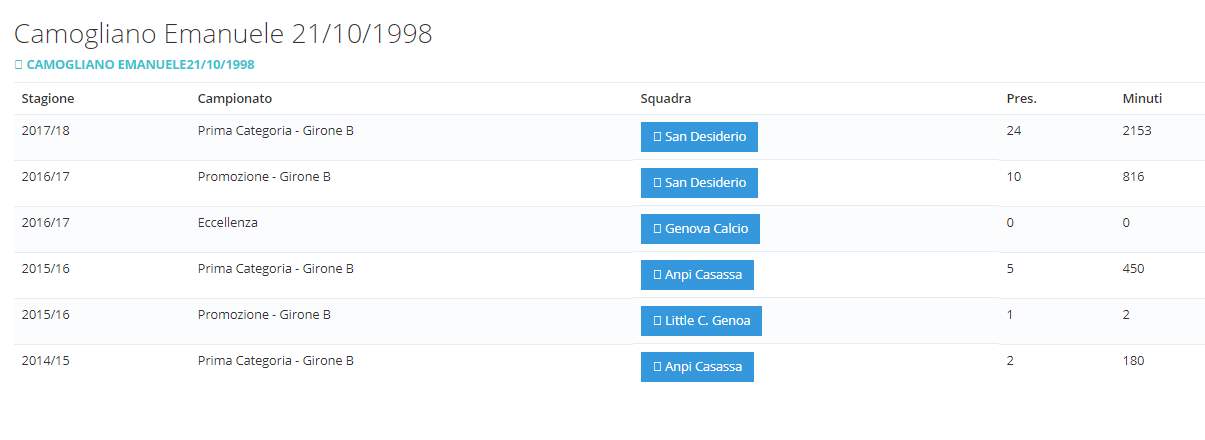The image size is (1205, 440).
Task: Click the Campionato column header
Action: click(x=235, y=98)
